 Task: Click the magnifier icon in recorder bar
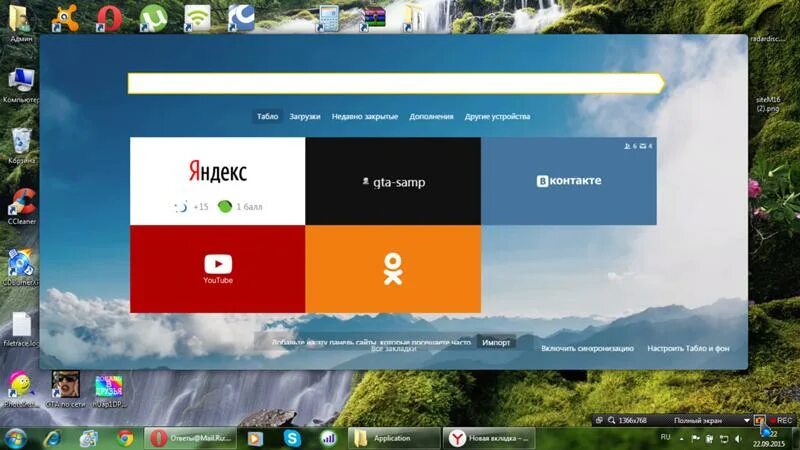[x=611, y=420]
